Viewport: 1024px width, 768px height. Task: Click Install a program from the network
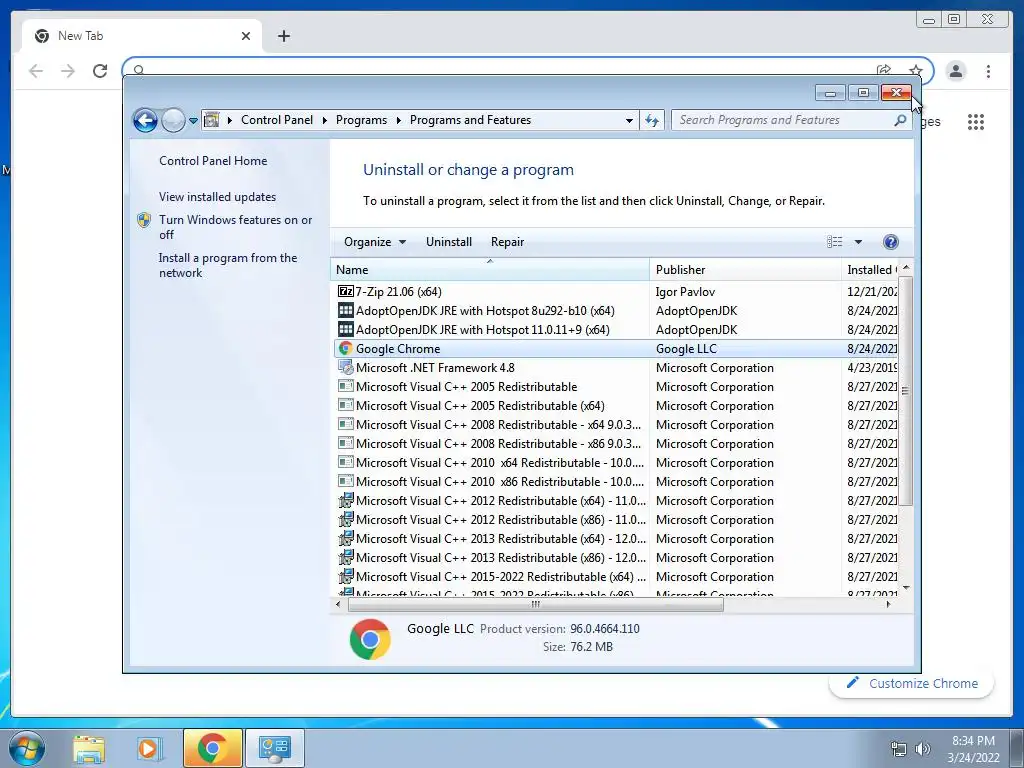(x=228, y=265)
